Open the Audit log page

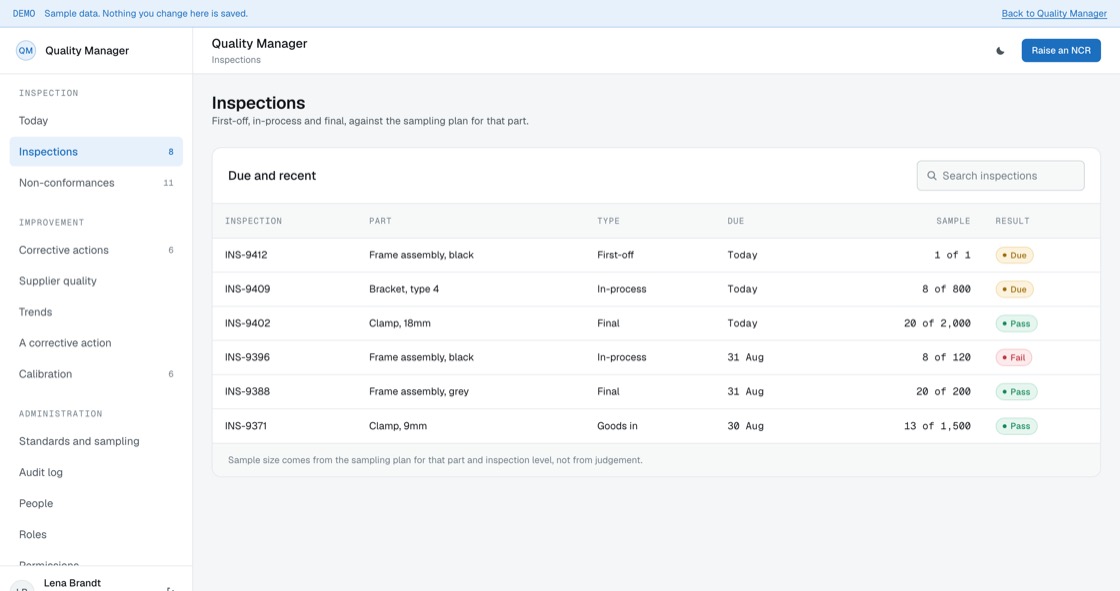(96, 472)
